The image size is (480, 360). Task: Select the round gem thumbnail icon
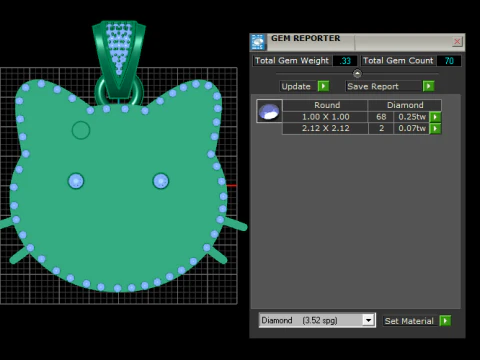coord(269,111)
